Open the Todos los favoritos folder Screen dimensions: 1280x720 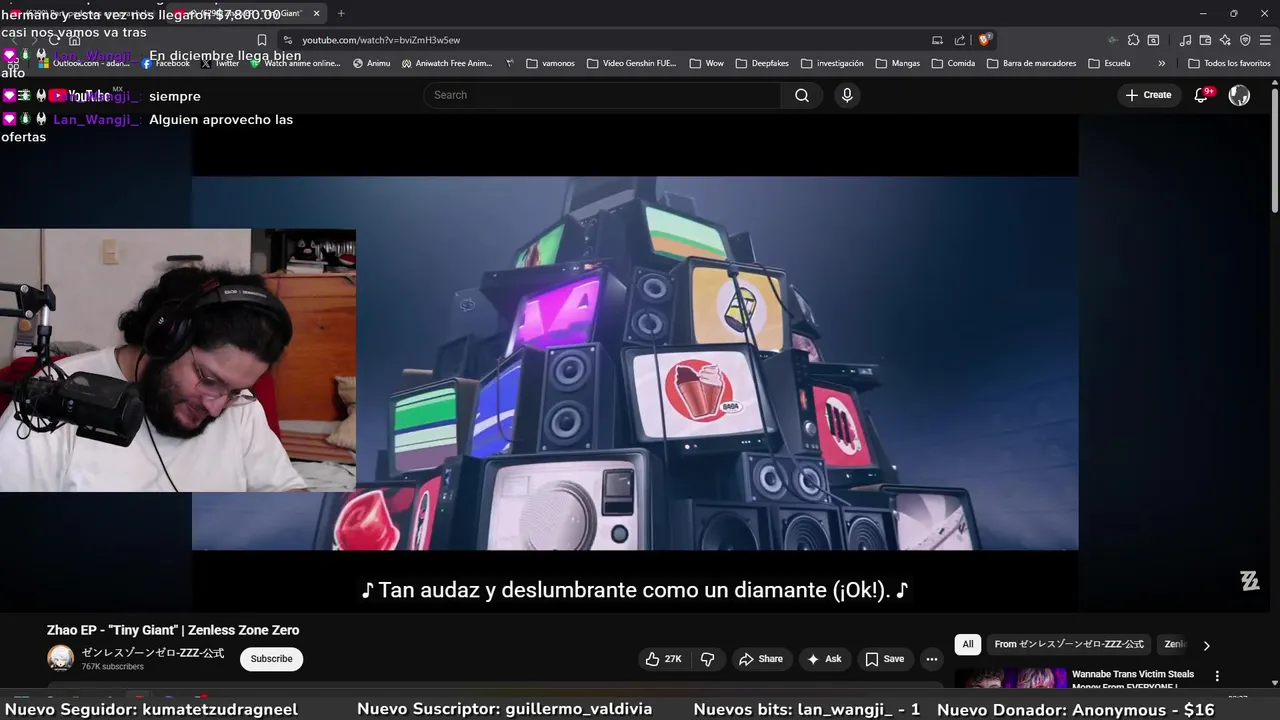click(1229, 63)
